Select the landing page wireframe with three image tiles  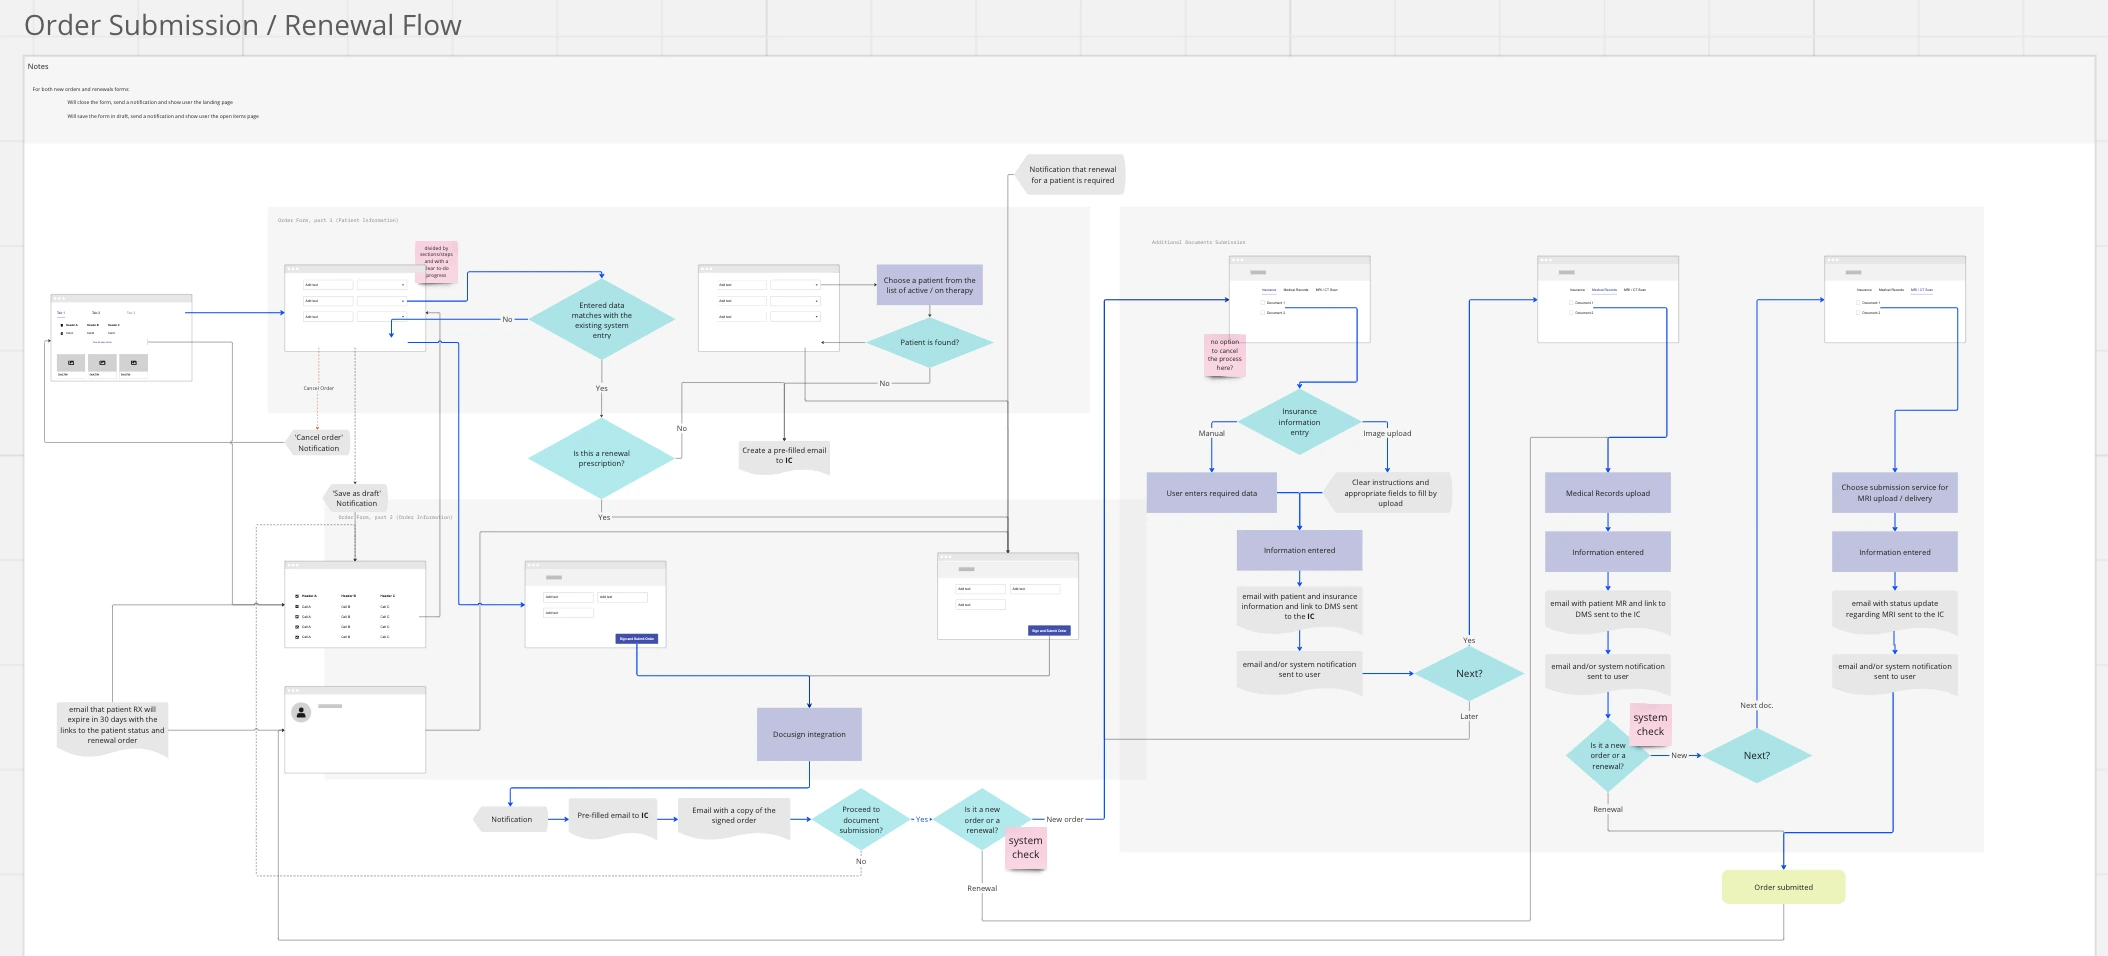[121, 338]
